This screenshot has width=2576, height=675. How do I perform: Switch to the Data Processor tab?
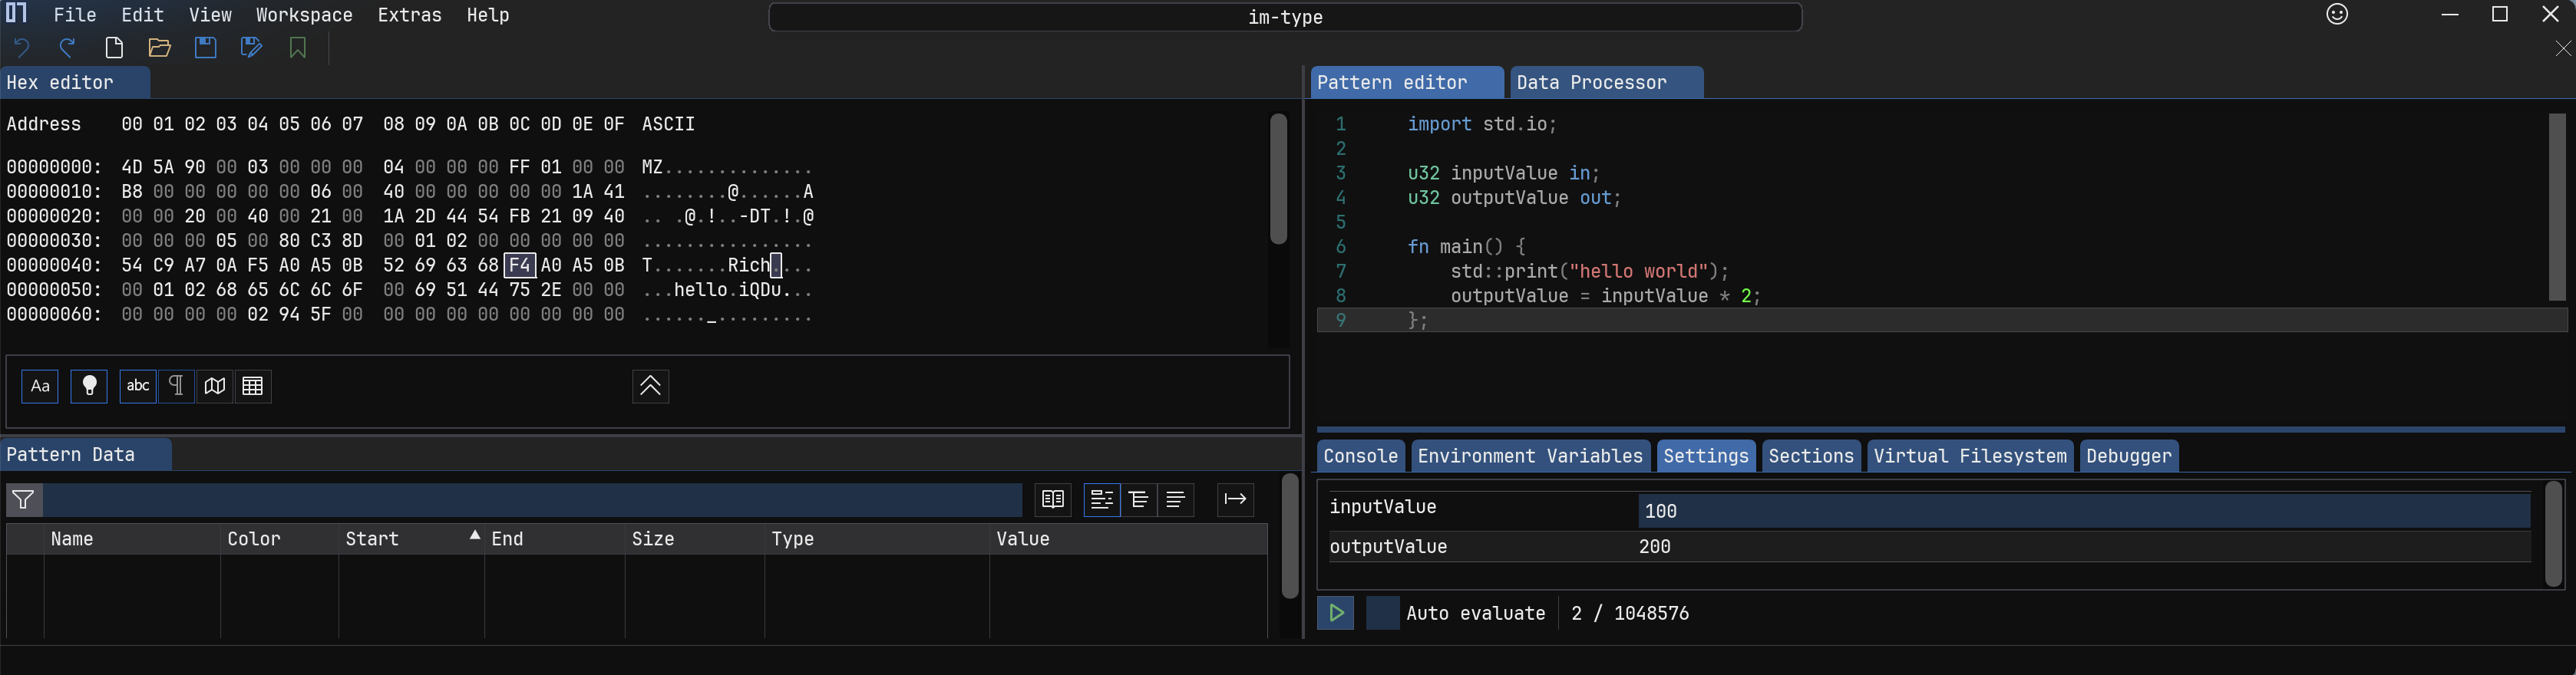coord(1591,83)
